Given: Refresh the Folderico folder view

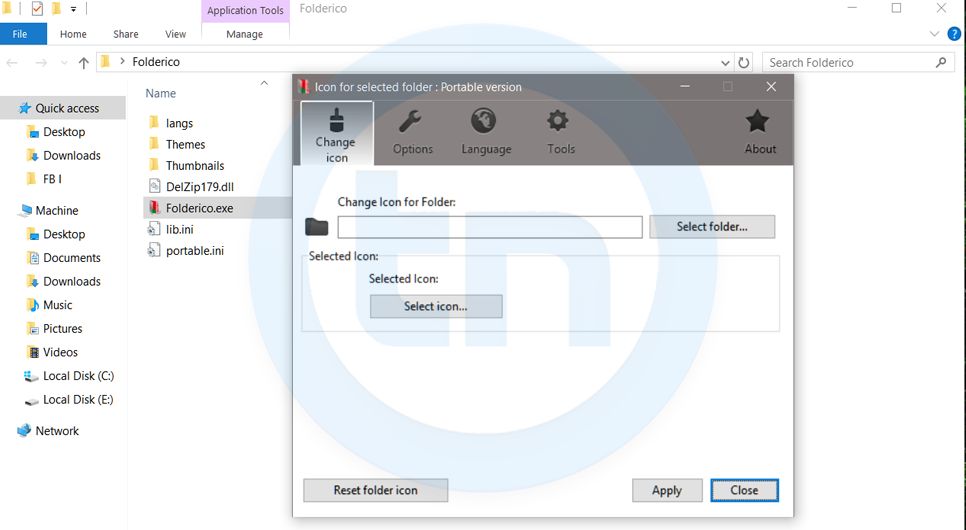Looking at the screenshot, I should coord(744,63).
